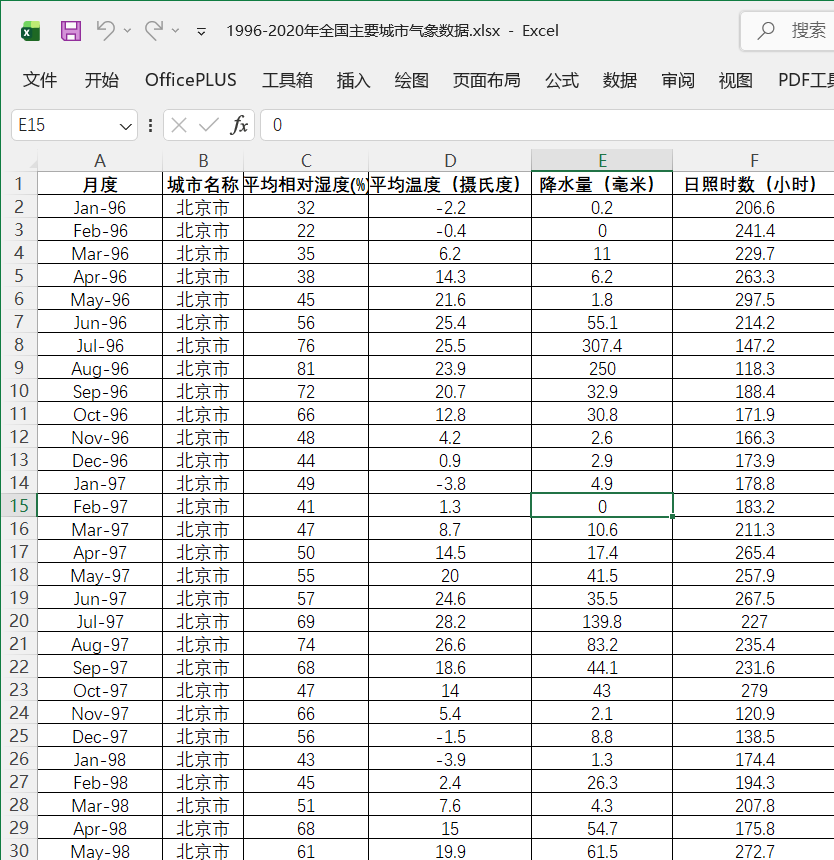Switch to the 插入 tab
This screenshot has height=860, width=834.
click(x=353, y=80)
